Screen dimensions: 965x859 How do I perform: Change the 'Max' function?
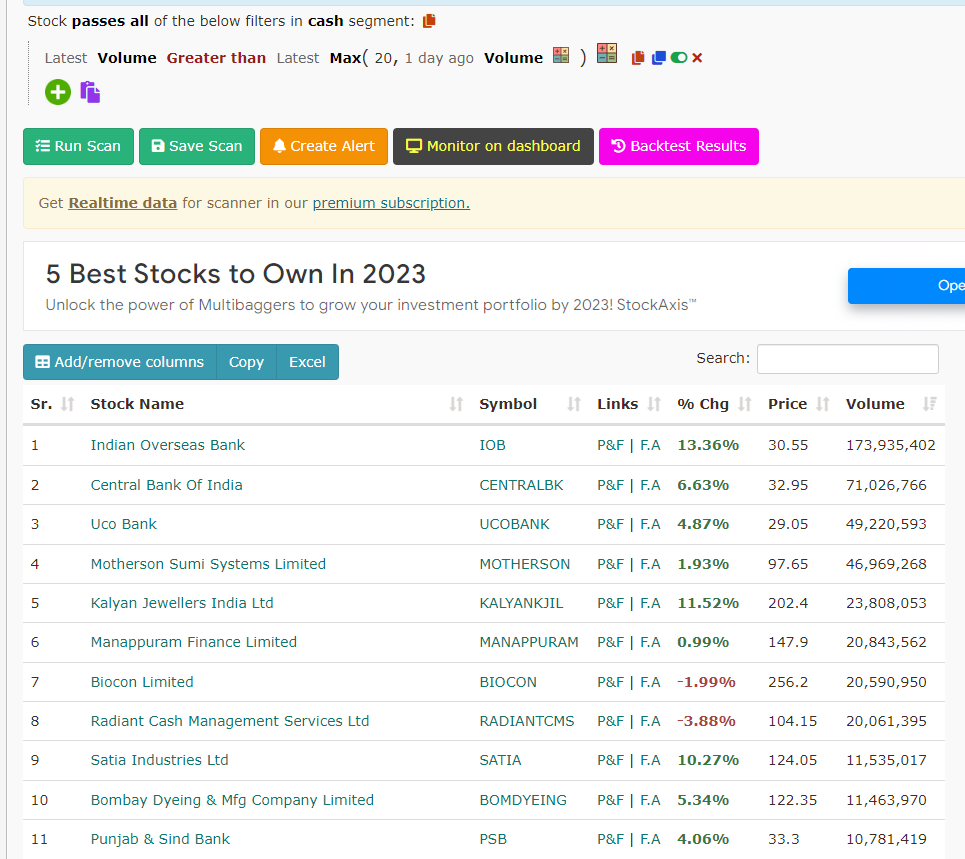pos(345,58)
